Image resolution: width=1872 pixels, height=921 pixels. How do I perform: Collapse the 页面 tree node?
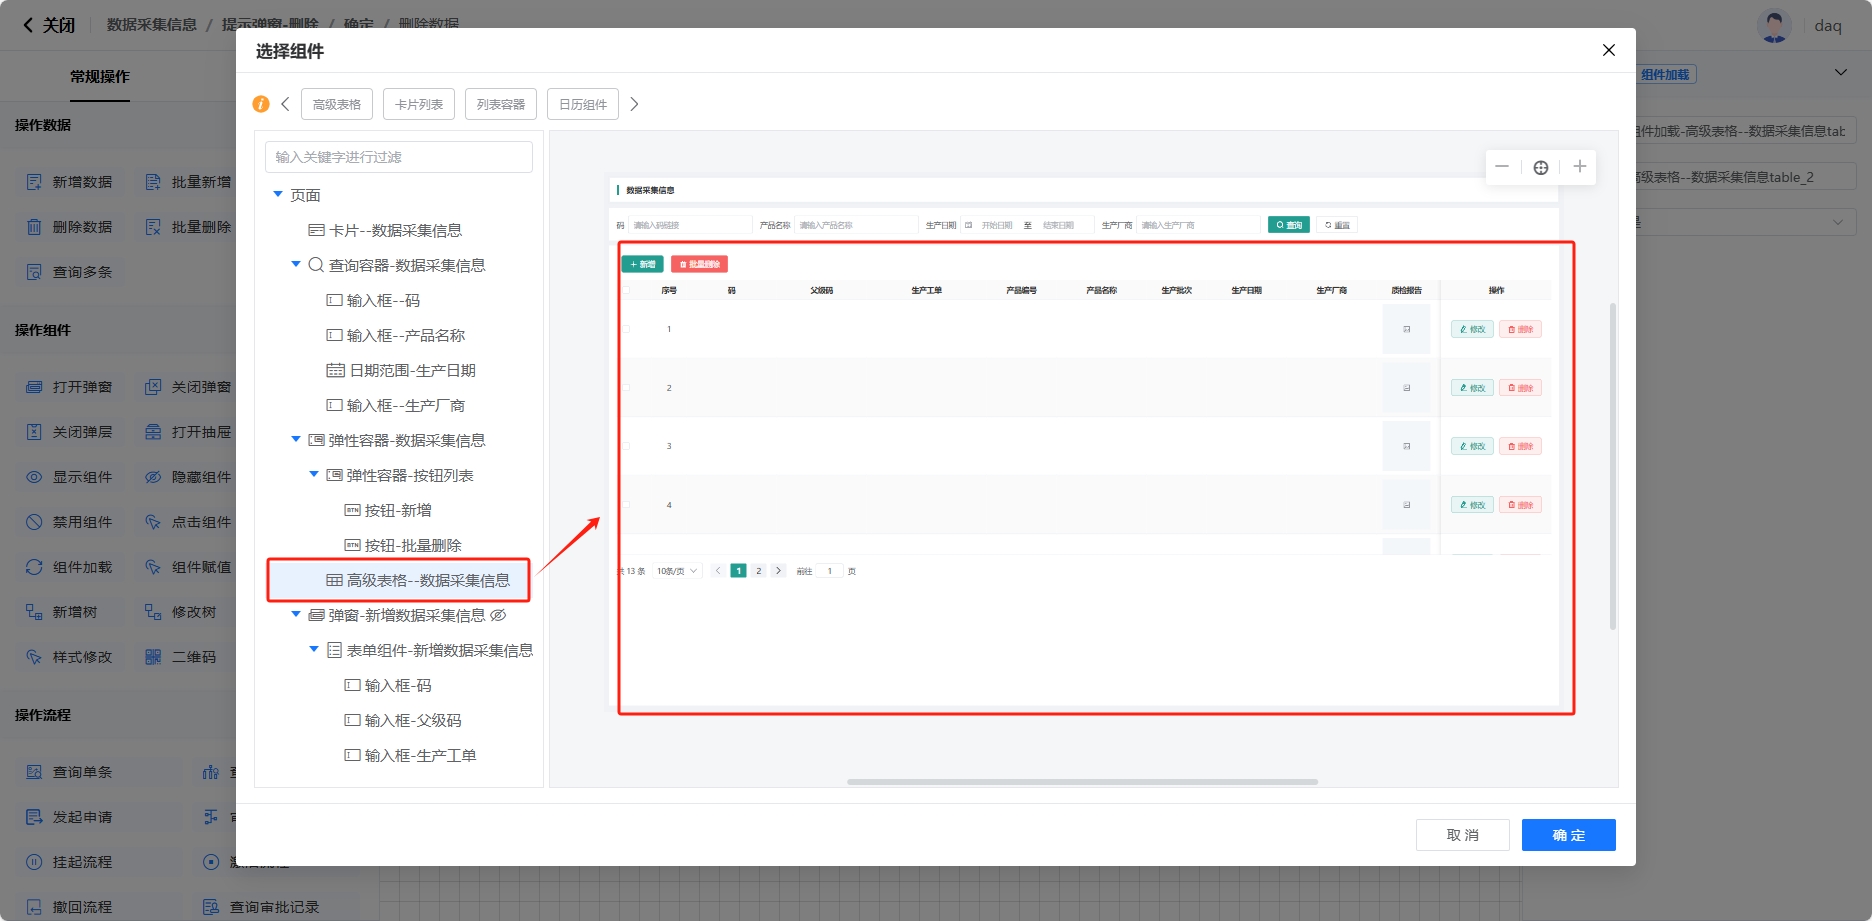pos(278,195)
